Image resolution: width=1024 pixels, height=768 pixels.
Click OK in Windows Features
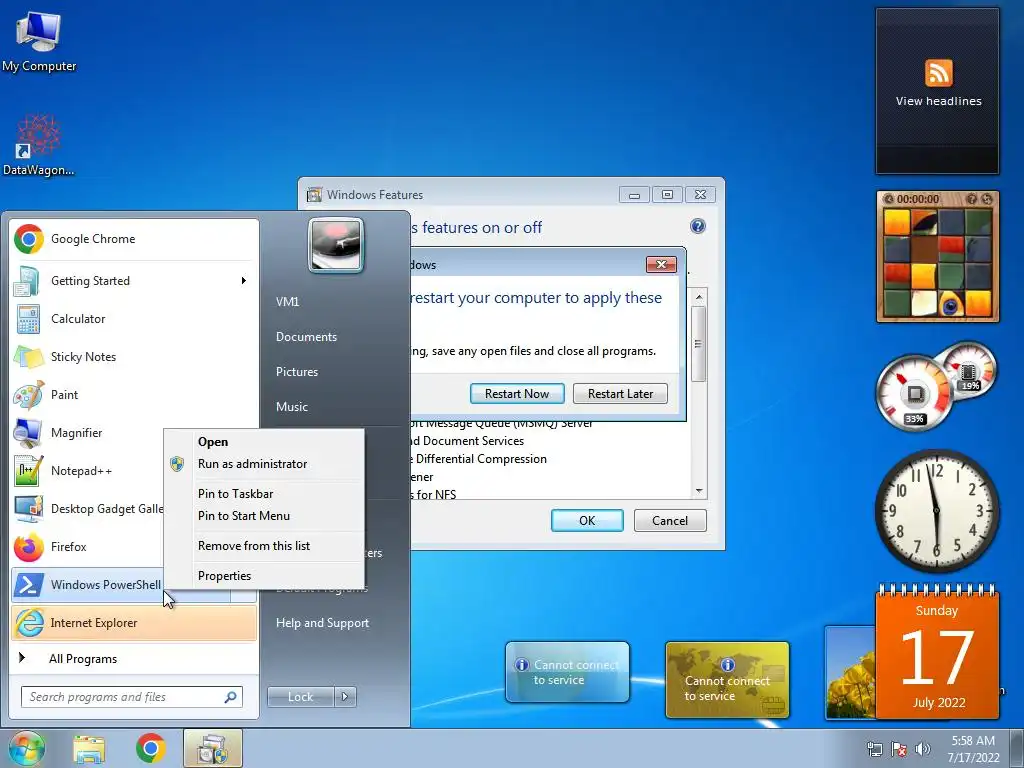point(587,520)
